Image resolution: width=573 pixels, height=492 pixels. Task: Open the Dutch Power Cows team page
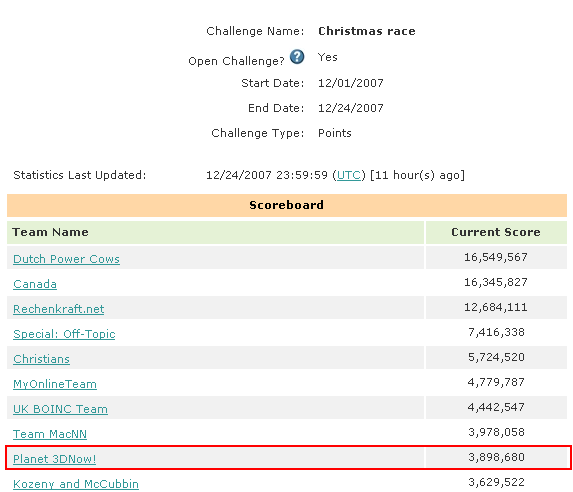pyautogui.click(x=66, y=259)
